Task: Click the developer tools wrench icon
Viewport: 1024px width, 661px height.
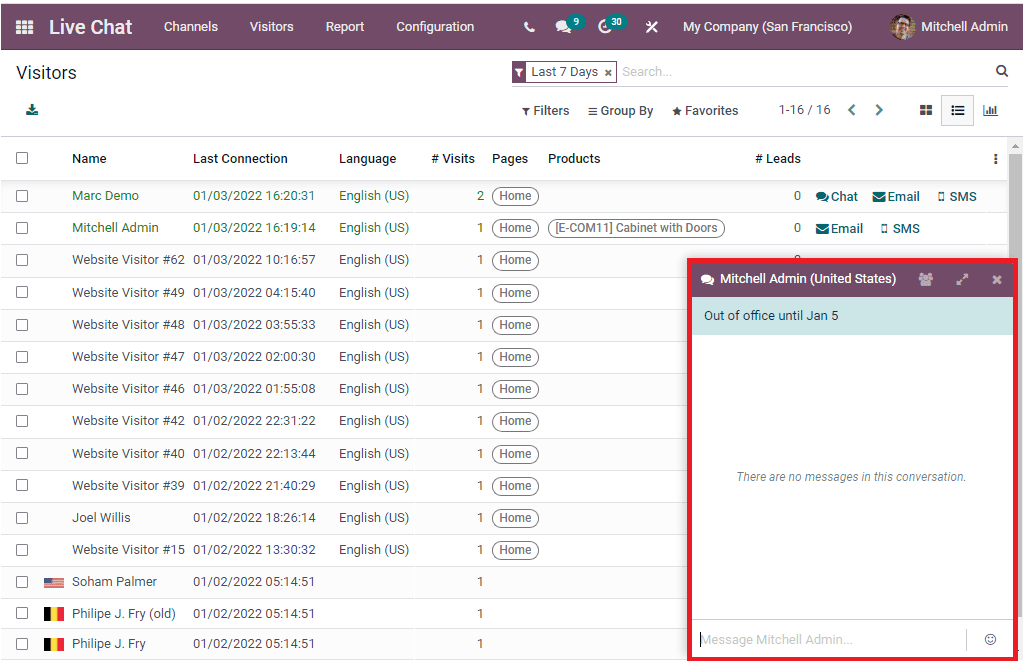Action: pos(651,26)
